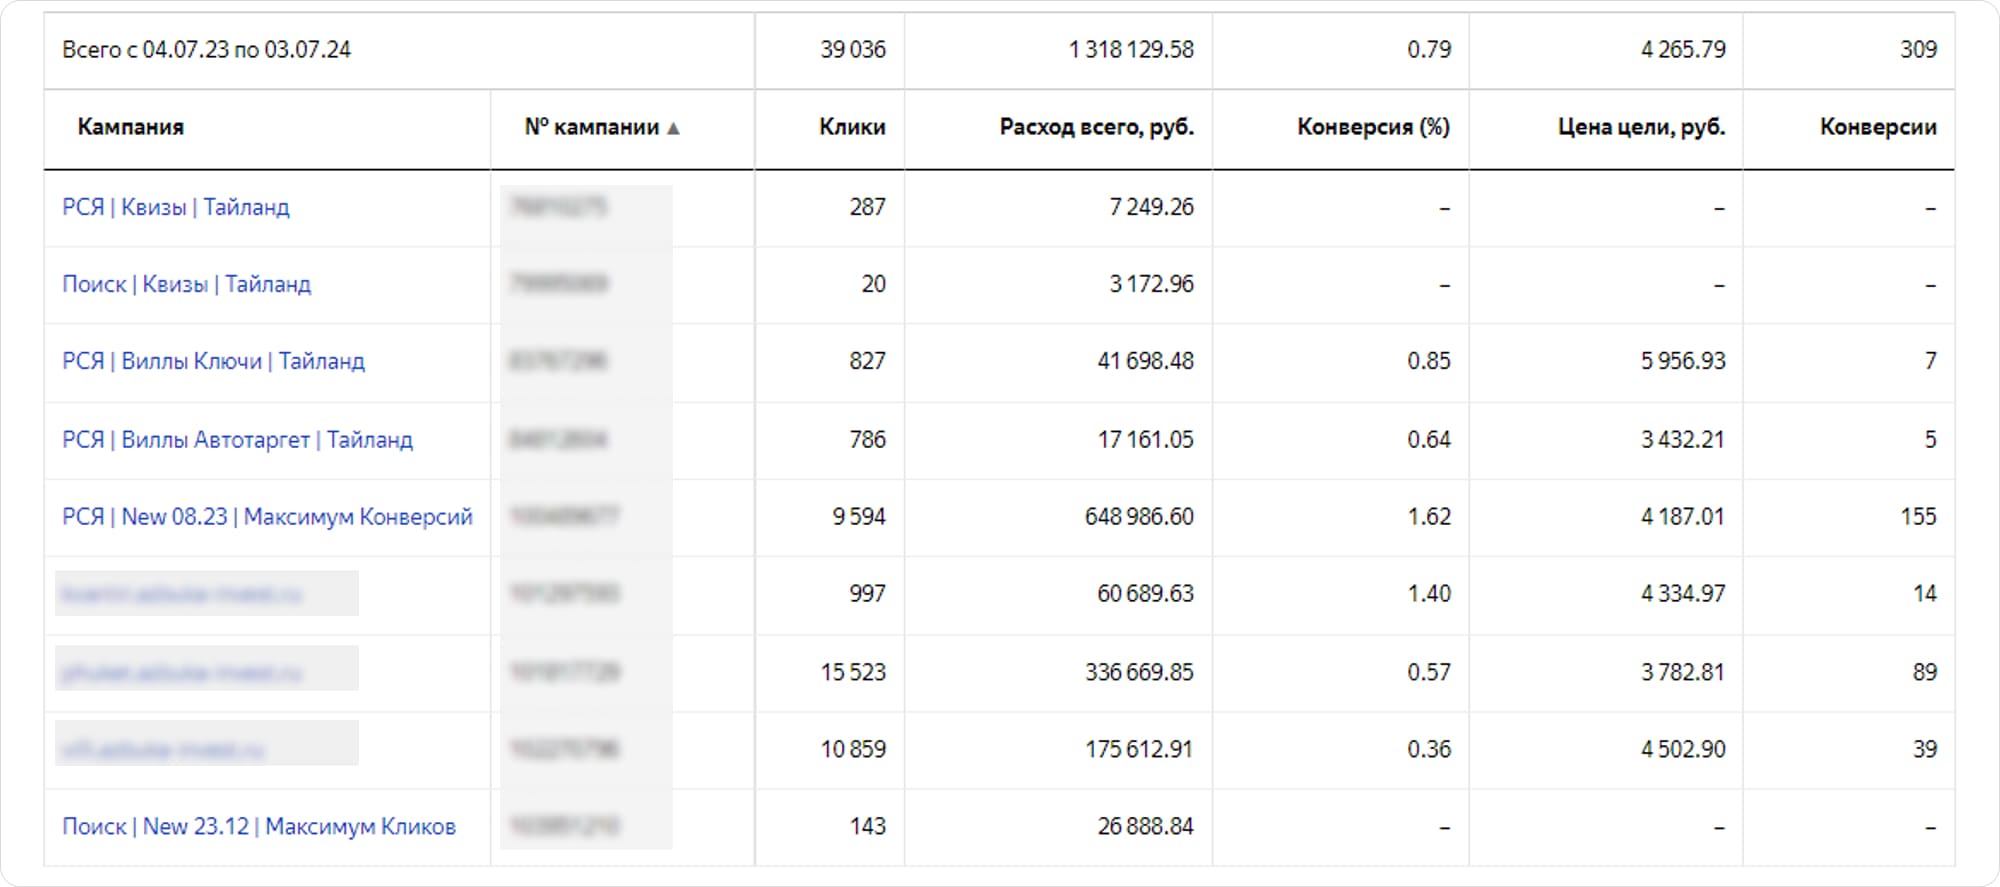Select РСЯ | Виллы Ключи | Тайланд link
This screenshot has height=887, width=2000.
coord(213,361)
